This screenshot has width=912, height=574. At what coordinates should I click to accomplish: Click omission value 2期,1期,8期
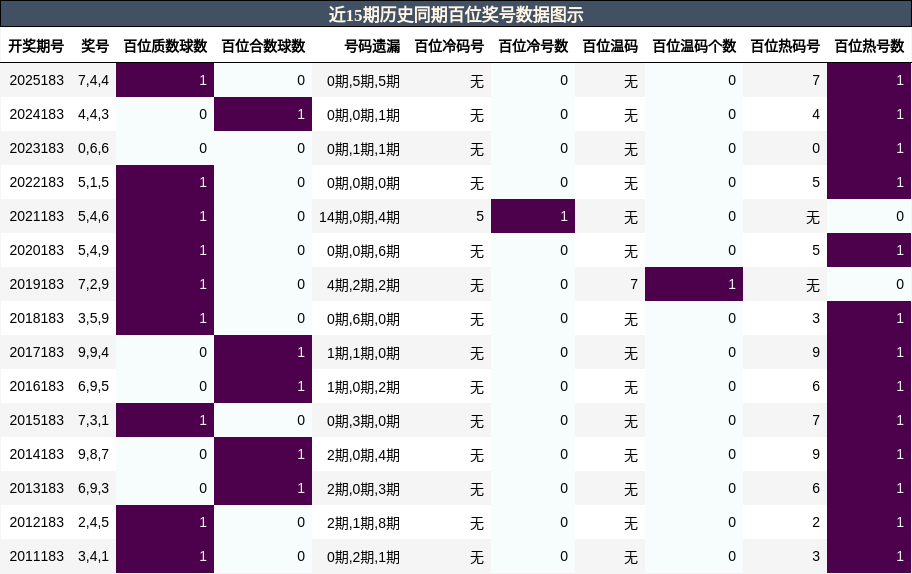[x=364, y=523]
